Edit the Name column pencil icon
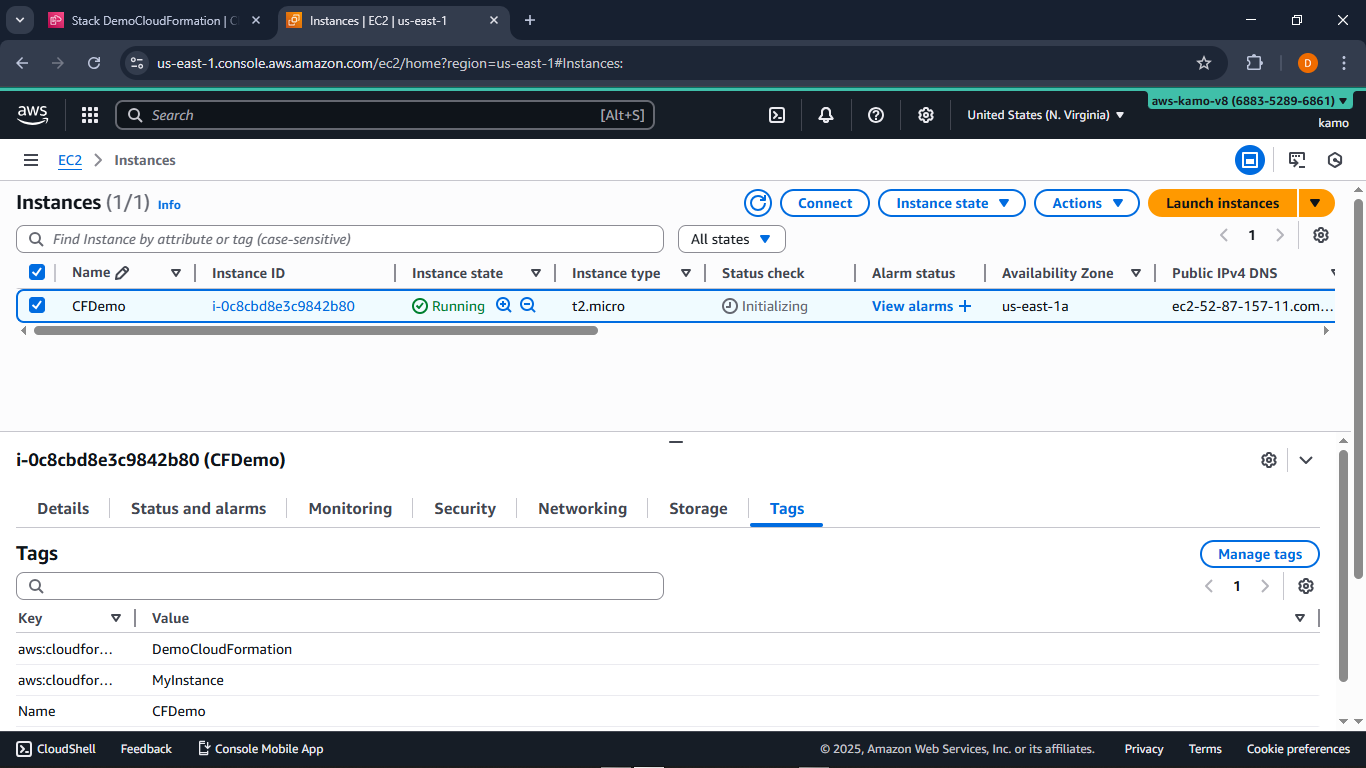 pos(122,273)
